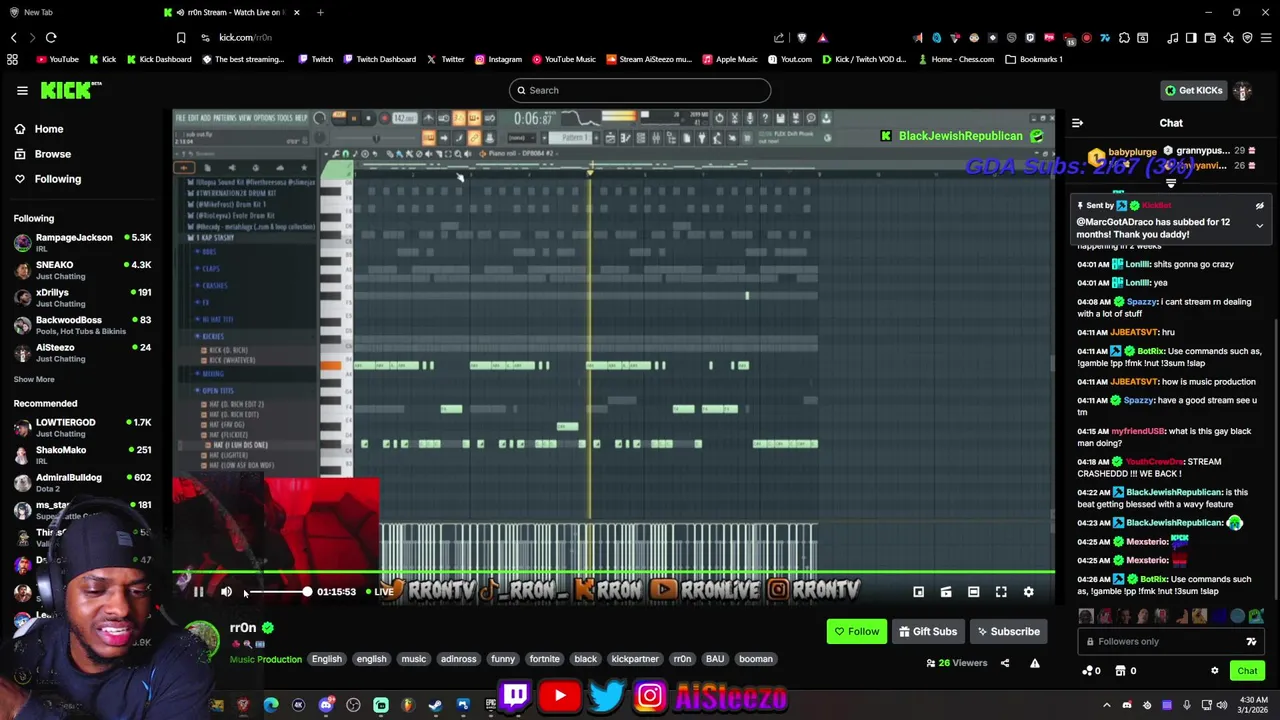Image resolution: width=1280 pixels, height=720 pixels.
Task: Collapse the chat panel icon
Action: [x=1077, y=123]
